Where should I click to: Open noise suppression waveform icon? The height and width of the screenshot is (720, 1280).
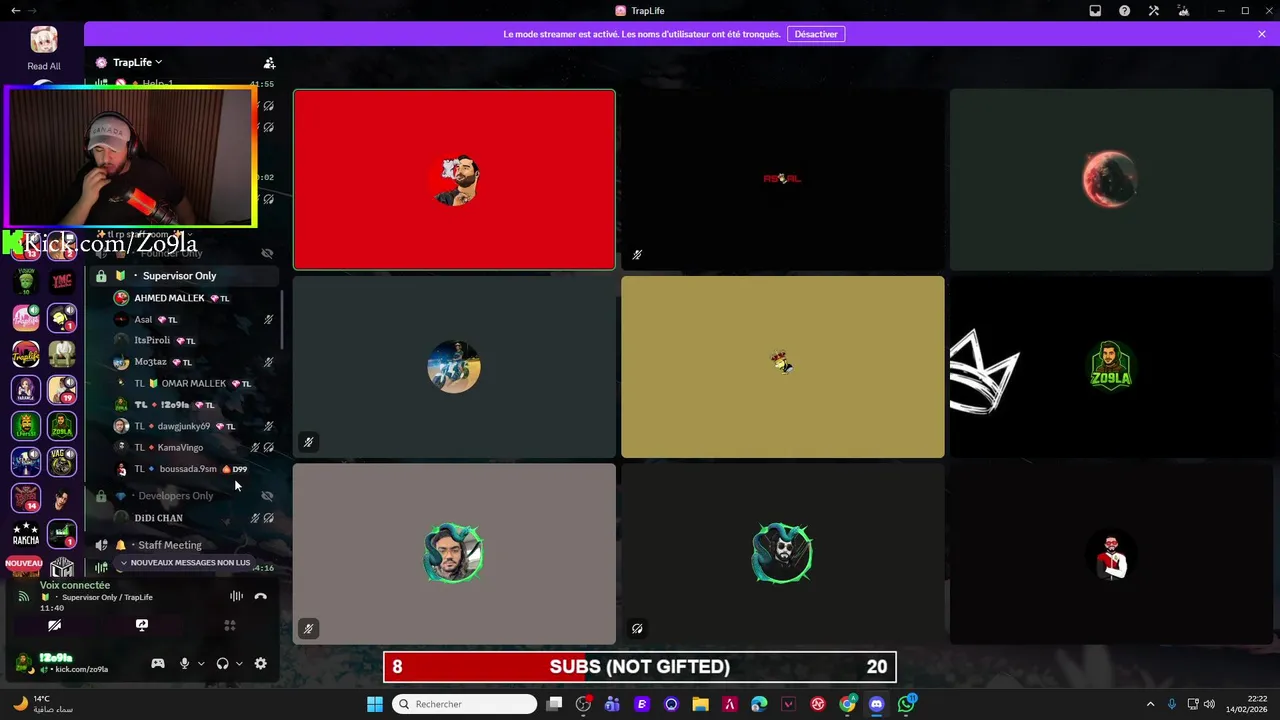[x=236, y=596]
